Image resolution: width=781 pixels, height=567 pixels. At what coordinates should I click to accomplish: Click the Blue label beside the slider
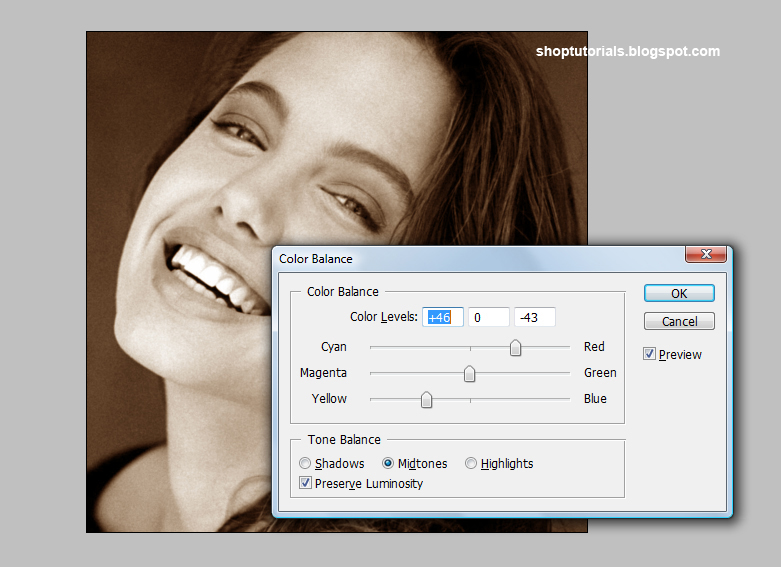(x=595, y=399)
